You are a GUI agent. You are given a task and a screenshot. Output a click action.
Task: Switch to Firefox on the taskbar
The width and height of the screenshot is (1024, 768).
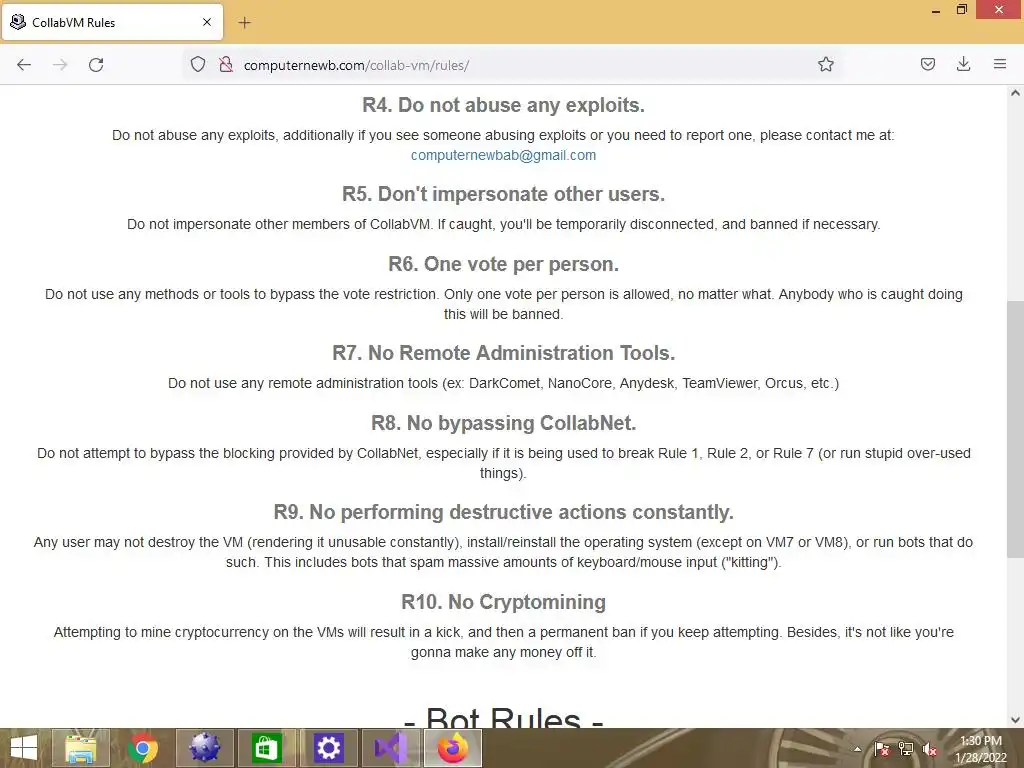pyautogui.click(x=453, y=748)
